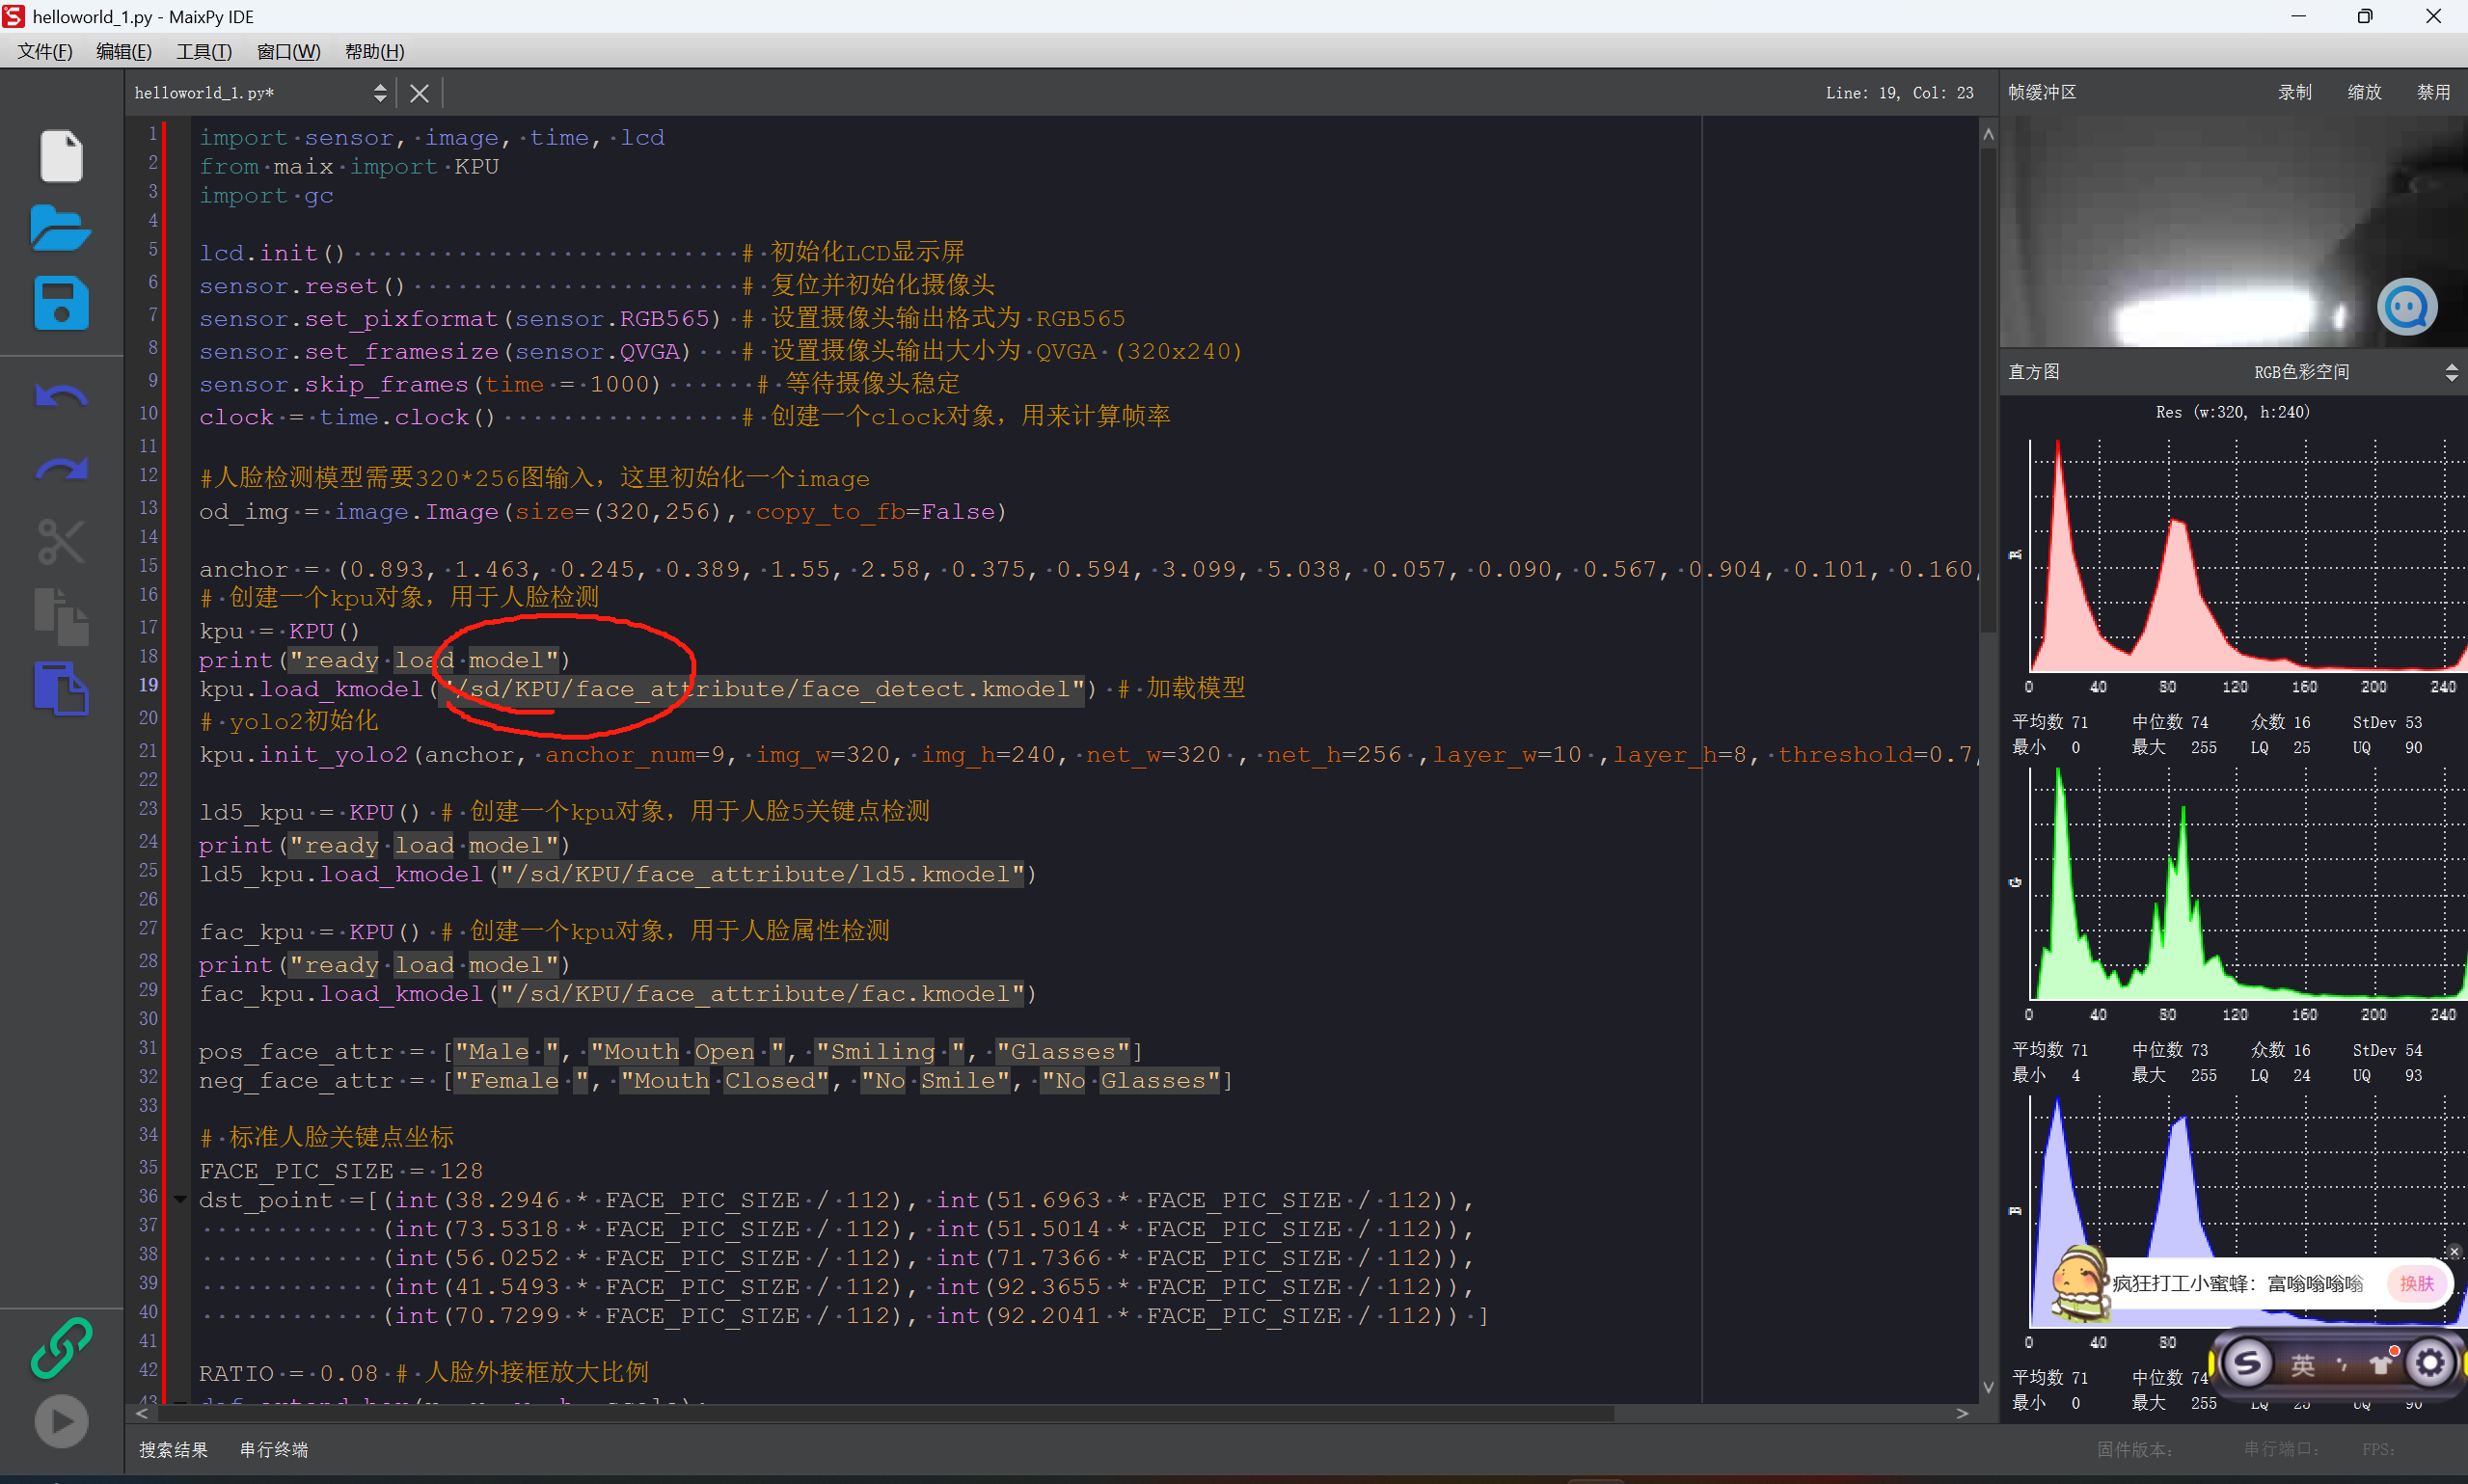The width and height of the screenshot is (2468, 1484).
Task: Click the scissors Cut icon
Action: click(x=61, y=542)
